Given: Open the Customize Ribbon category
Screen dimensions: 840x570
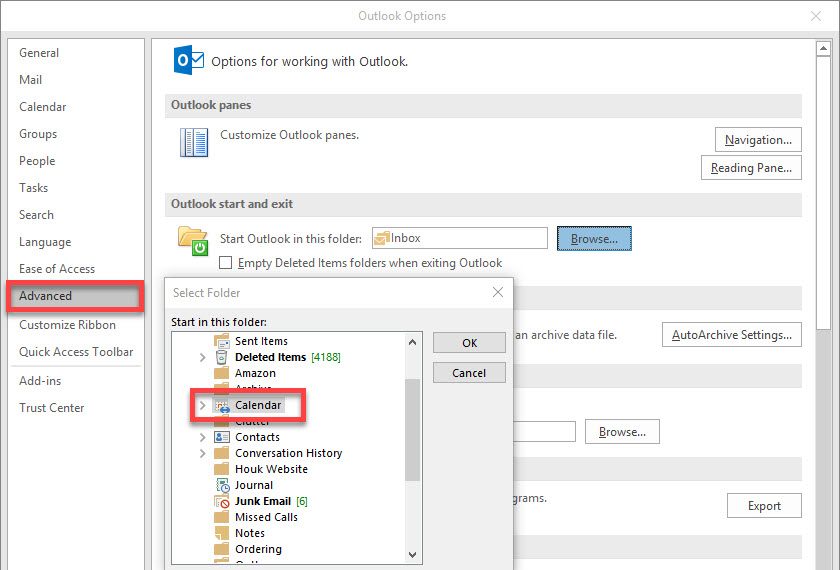Looking at the screenshot, I should 68,325.
